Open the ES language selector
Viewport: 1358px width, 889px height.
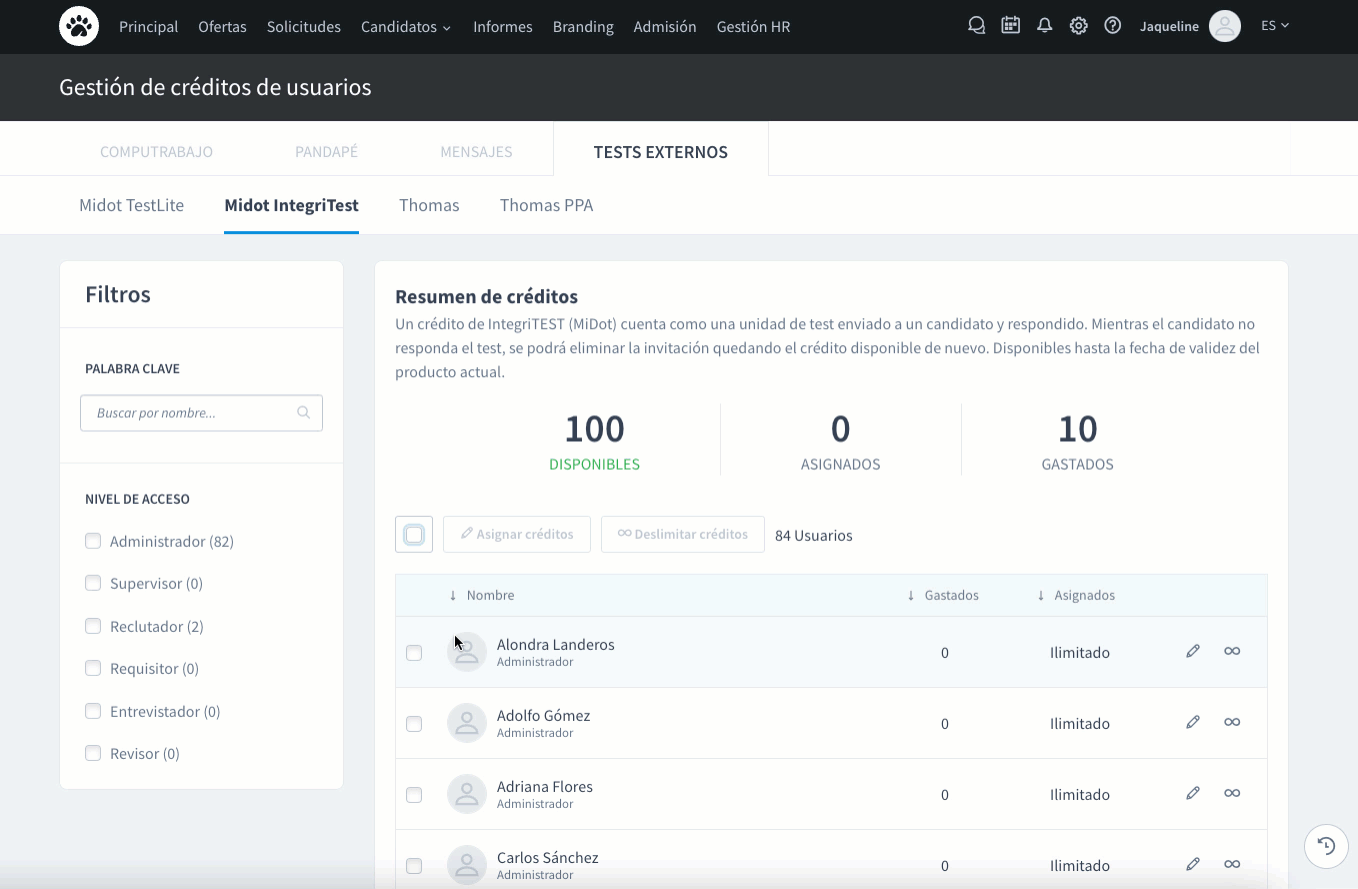(1274, 26)
